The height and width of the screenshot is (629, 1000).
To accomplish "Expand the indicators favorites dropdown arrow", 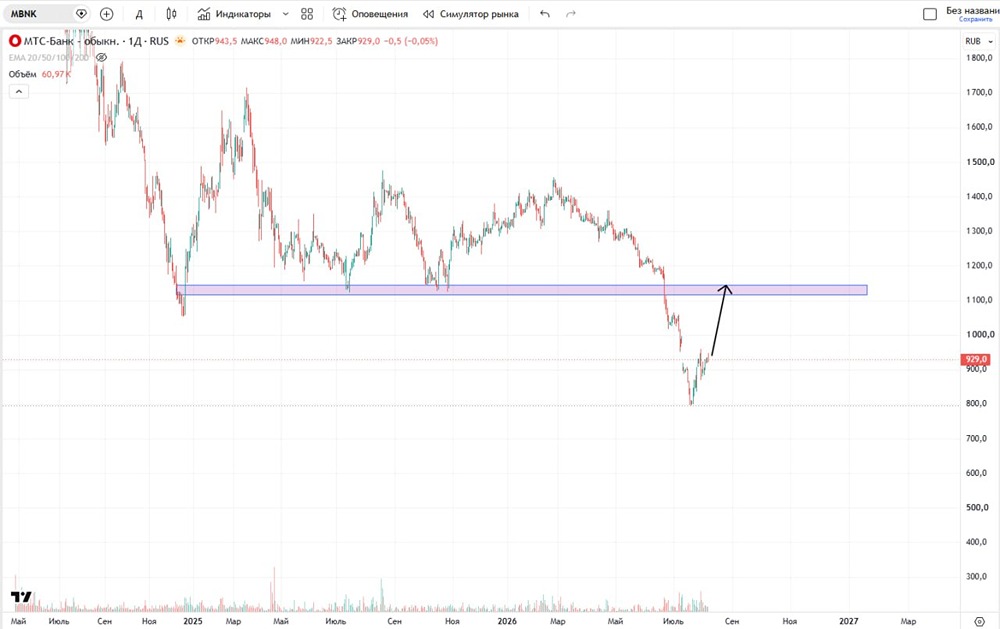I will pos(285,13).
